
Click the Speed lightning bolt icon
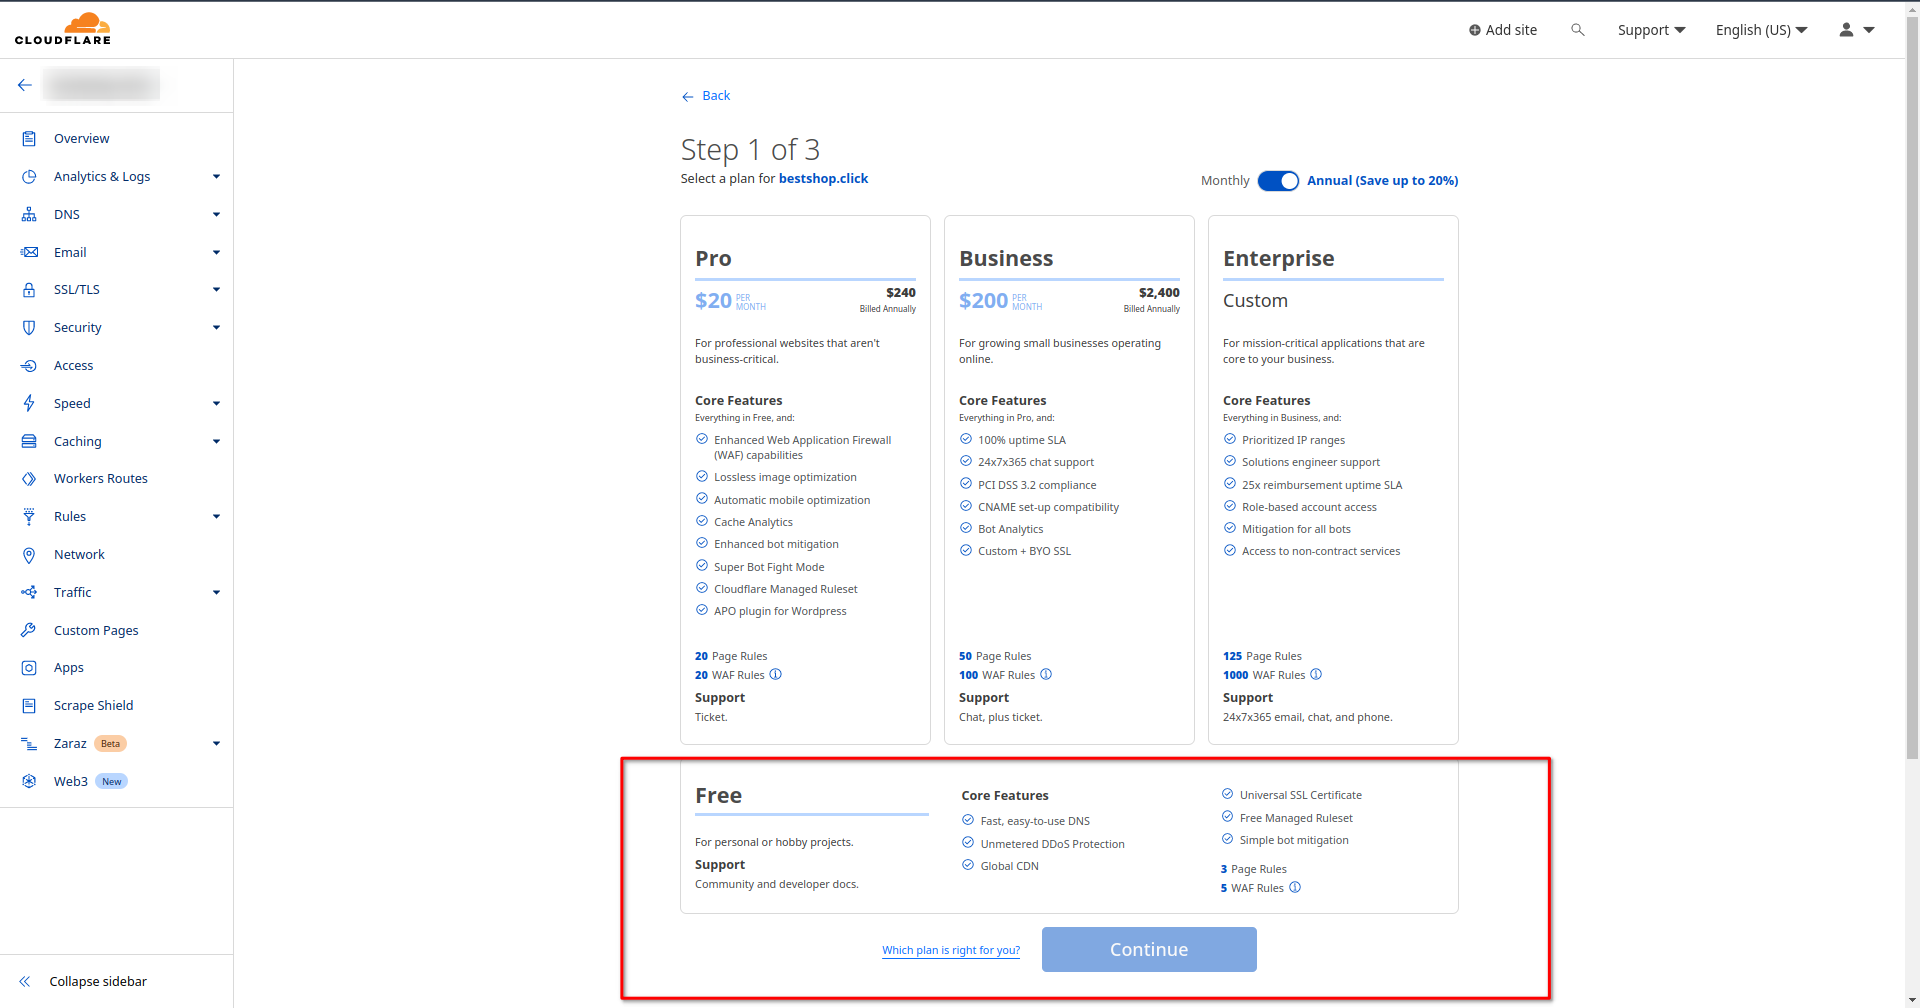29,404
